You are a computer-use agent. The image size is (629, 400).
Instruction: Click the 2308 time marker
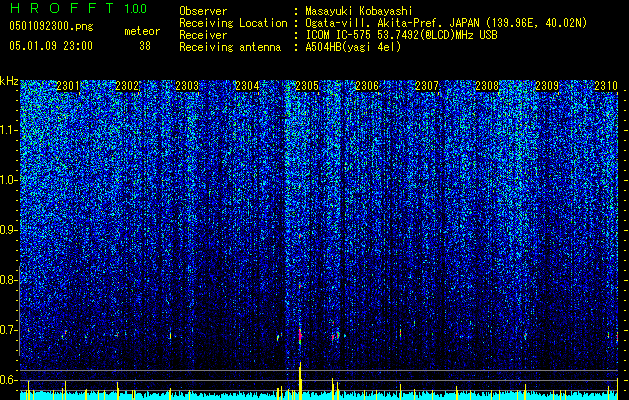pyautogui.click(x=487, y=85)
